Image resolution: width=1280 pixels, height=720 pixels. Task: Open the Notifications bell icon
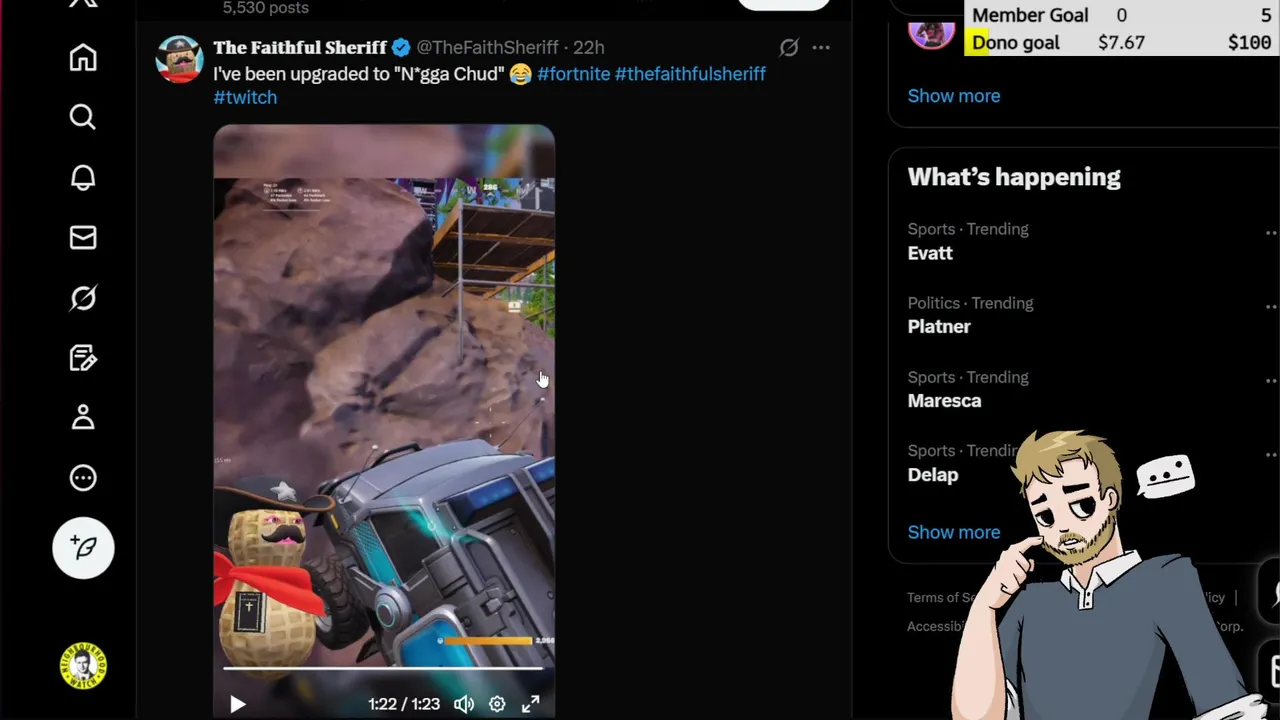click(83, 178)
